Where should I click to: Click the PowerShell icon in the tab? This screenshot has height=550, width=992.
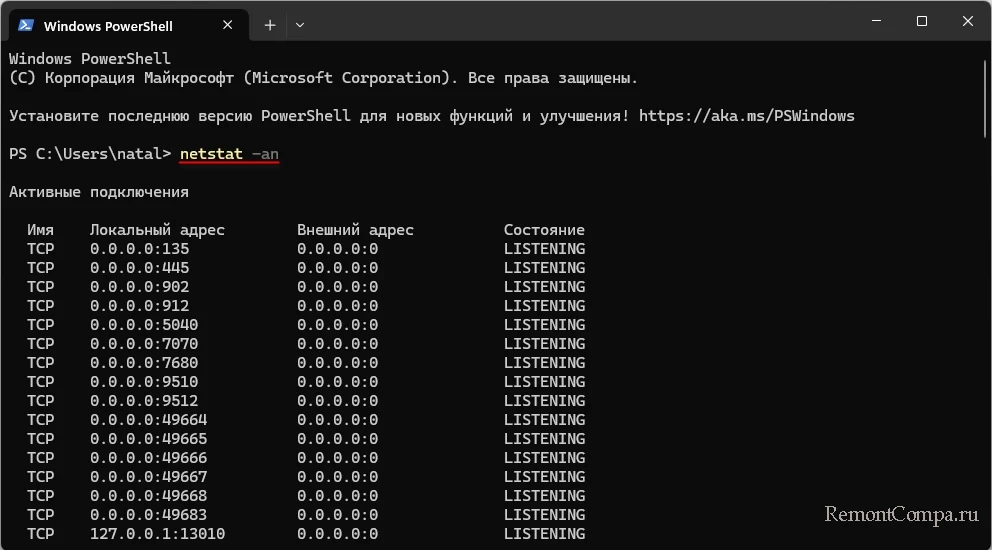point(26,25)
